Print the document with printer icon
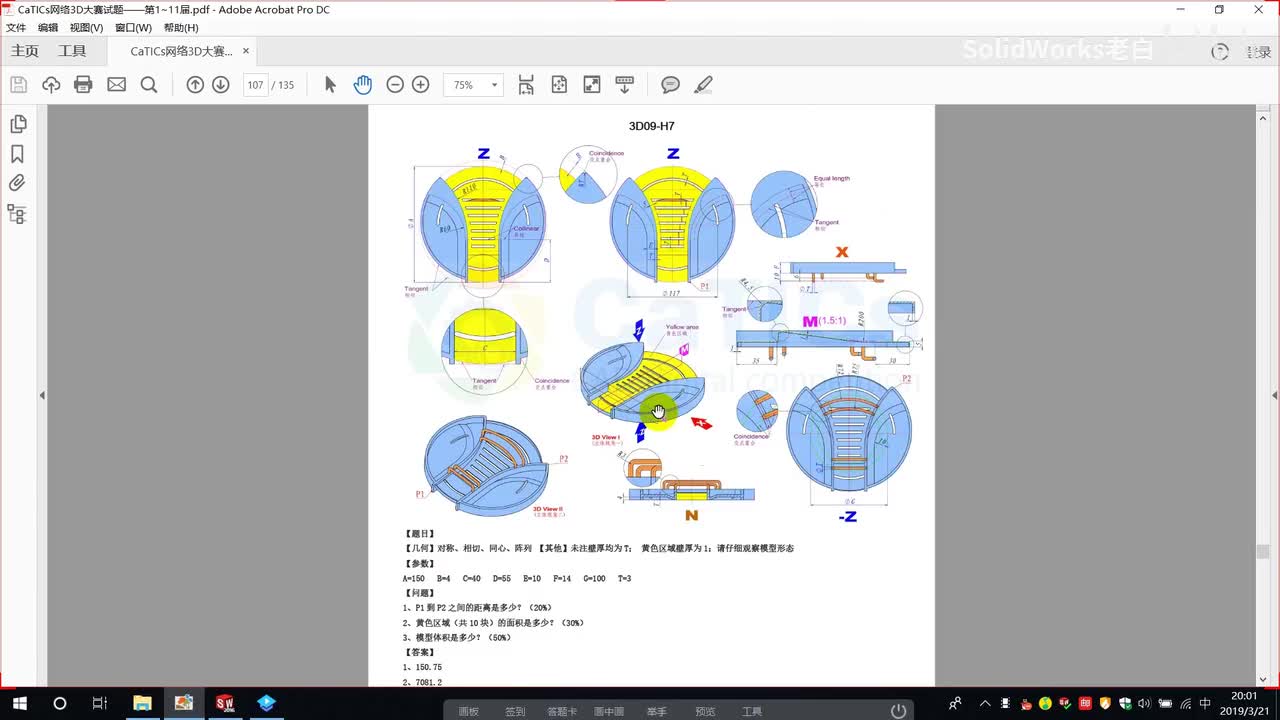Viewport: 1280px width, 720px height. click(x=83, y=85)
